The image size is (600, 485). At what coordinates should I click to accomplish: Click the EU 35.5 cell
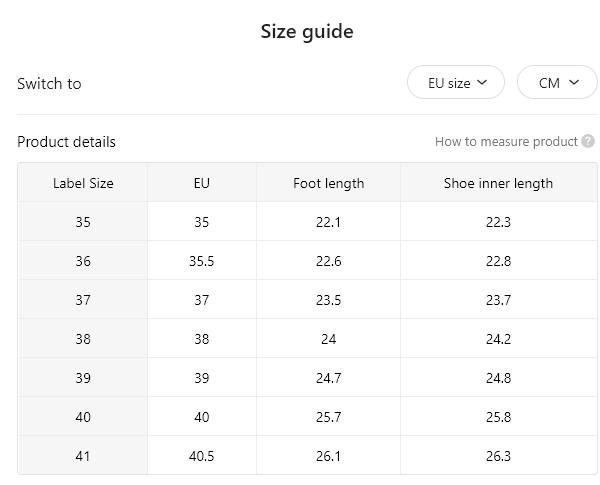(202, 261)
